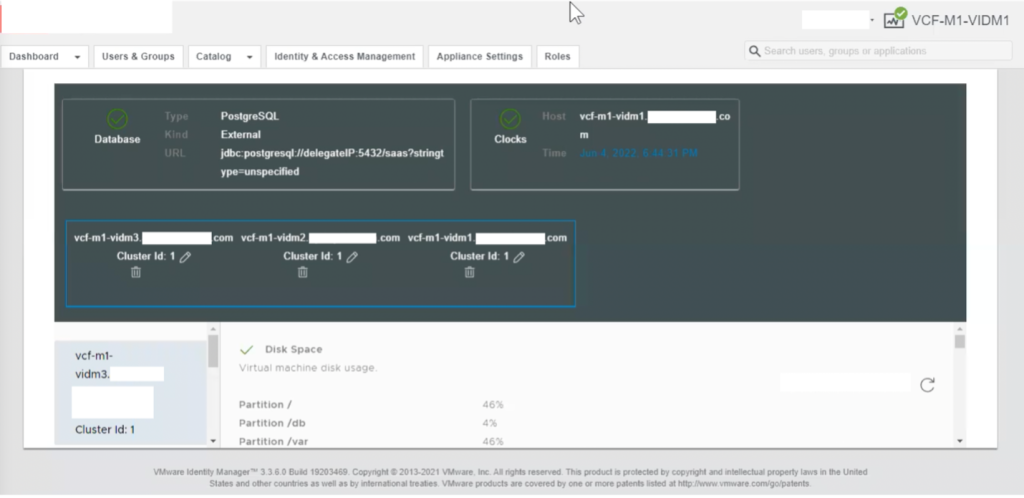Viewport: 1024px width, 498px height.
Task: Click the PostgreSQL database type value
Action: pyautogui.click(x=250, y=116)
